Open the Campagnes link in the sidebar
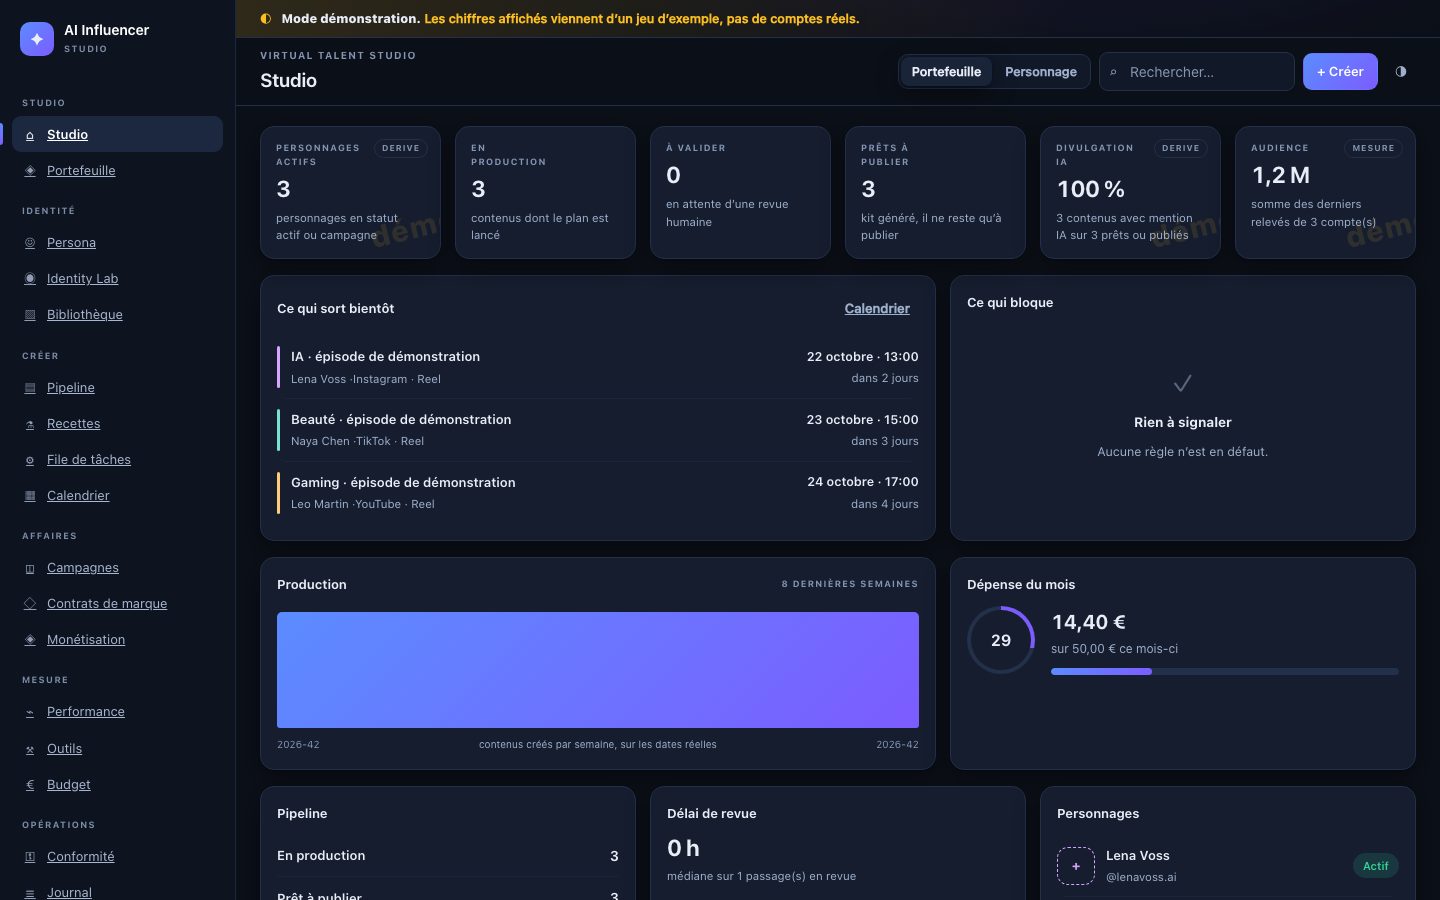The width and height of the screenshot is (1440, 900). [117, 568]
